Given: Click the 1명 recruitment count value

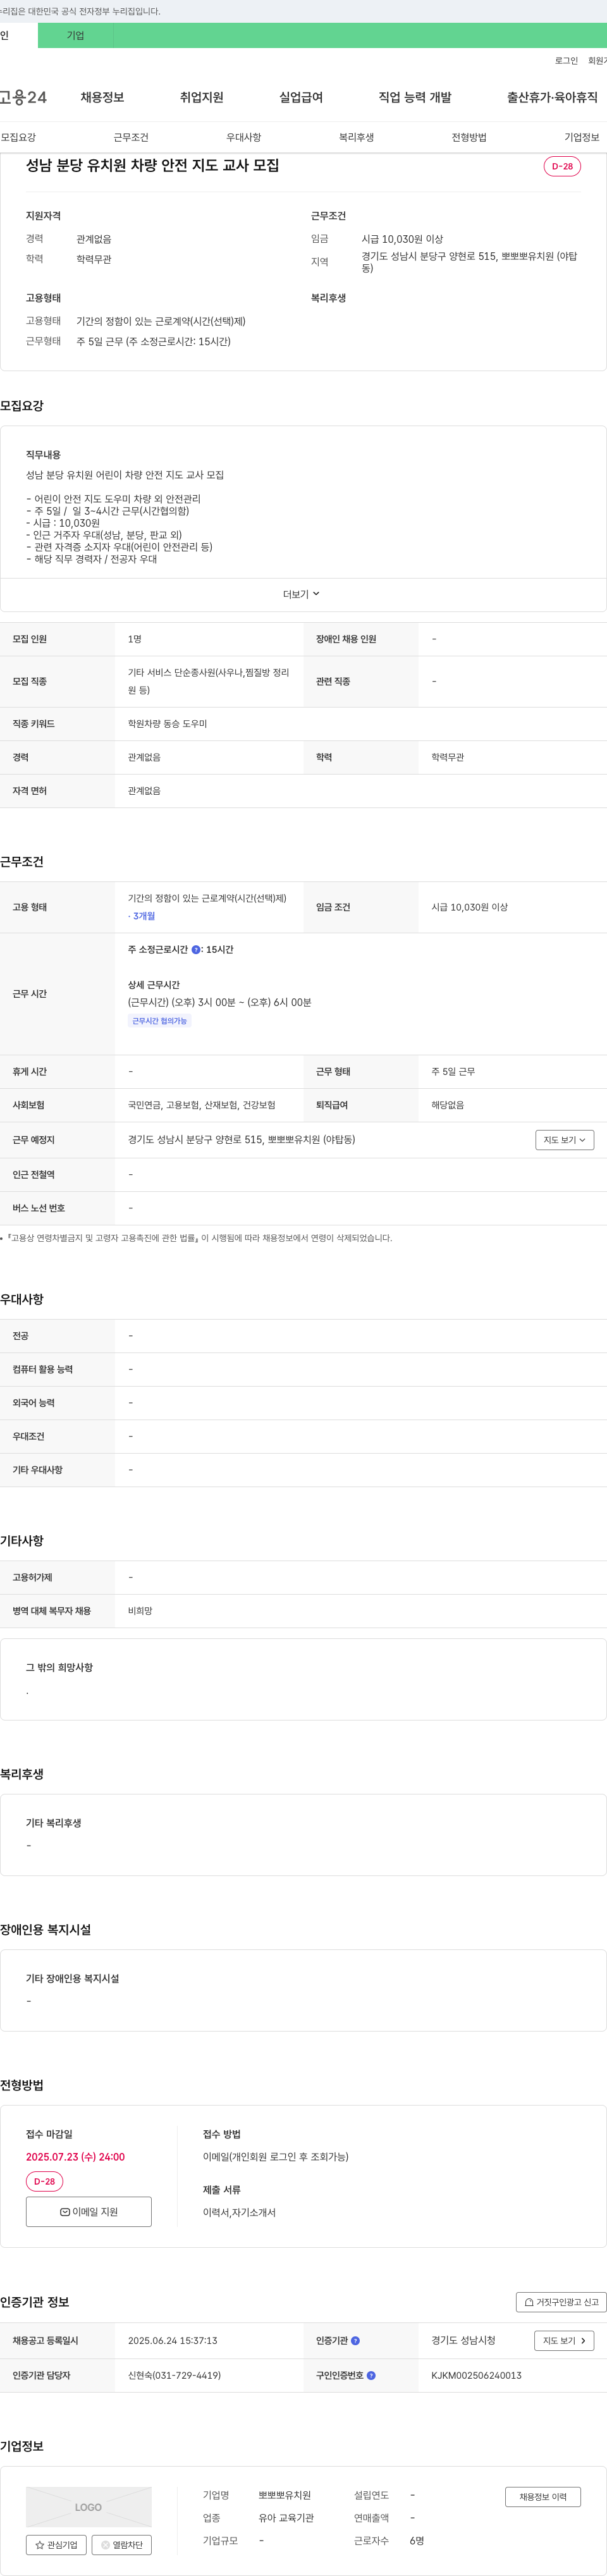Looking at the screenshot, I should coord(135,639).
